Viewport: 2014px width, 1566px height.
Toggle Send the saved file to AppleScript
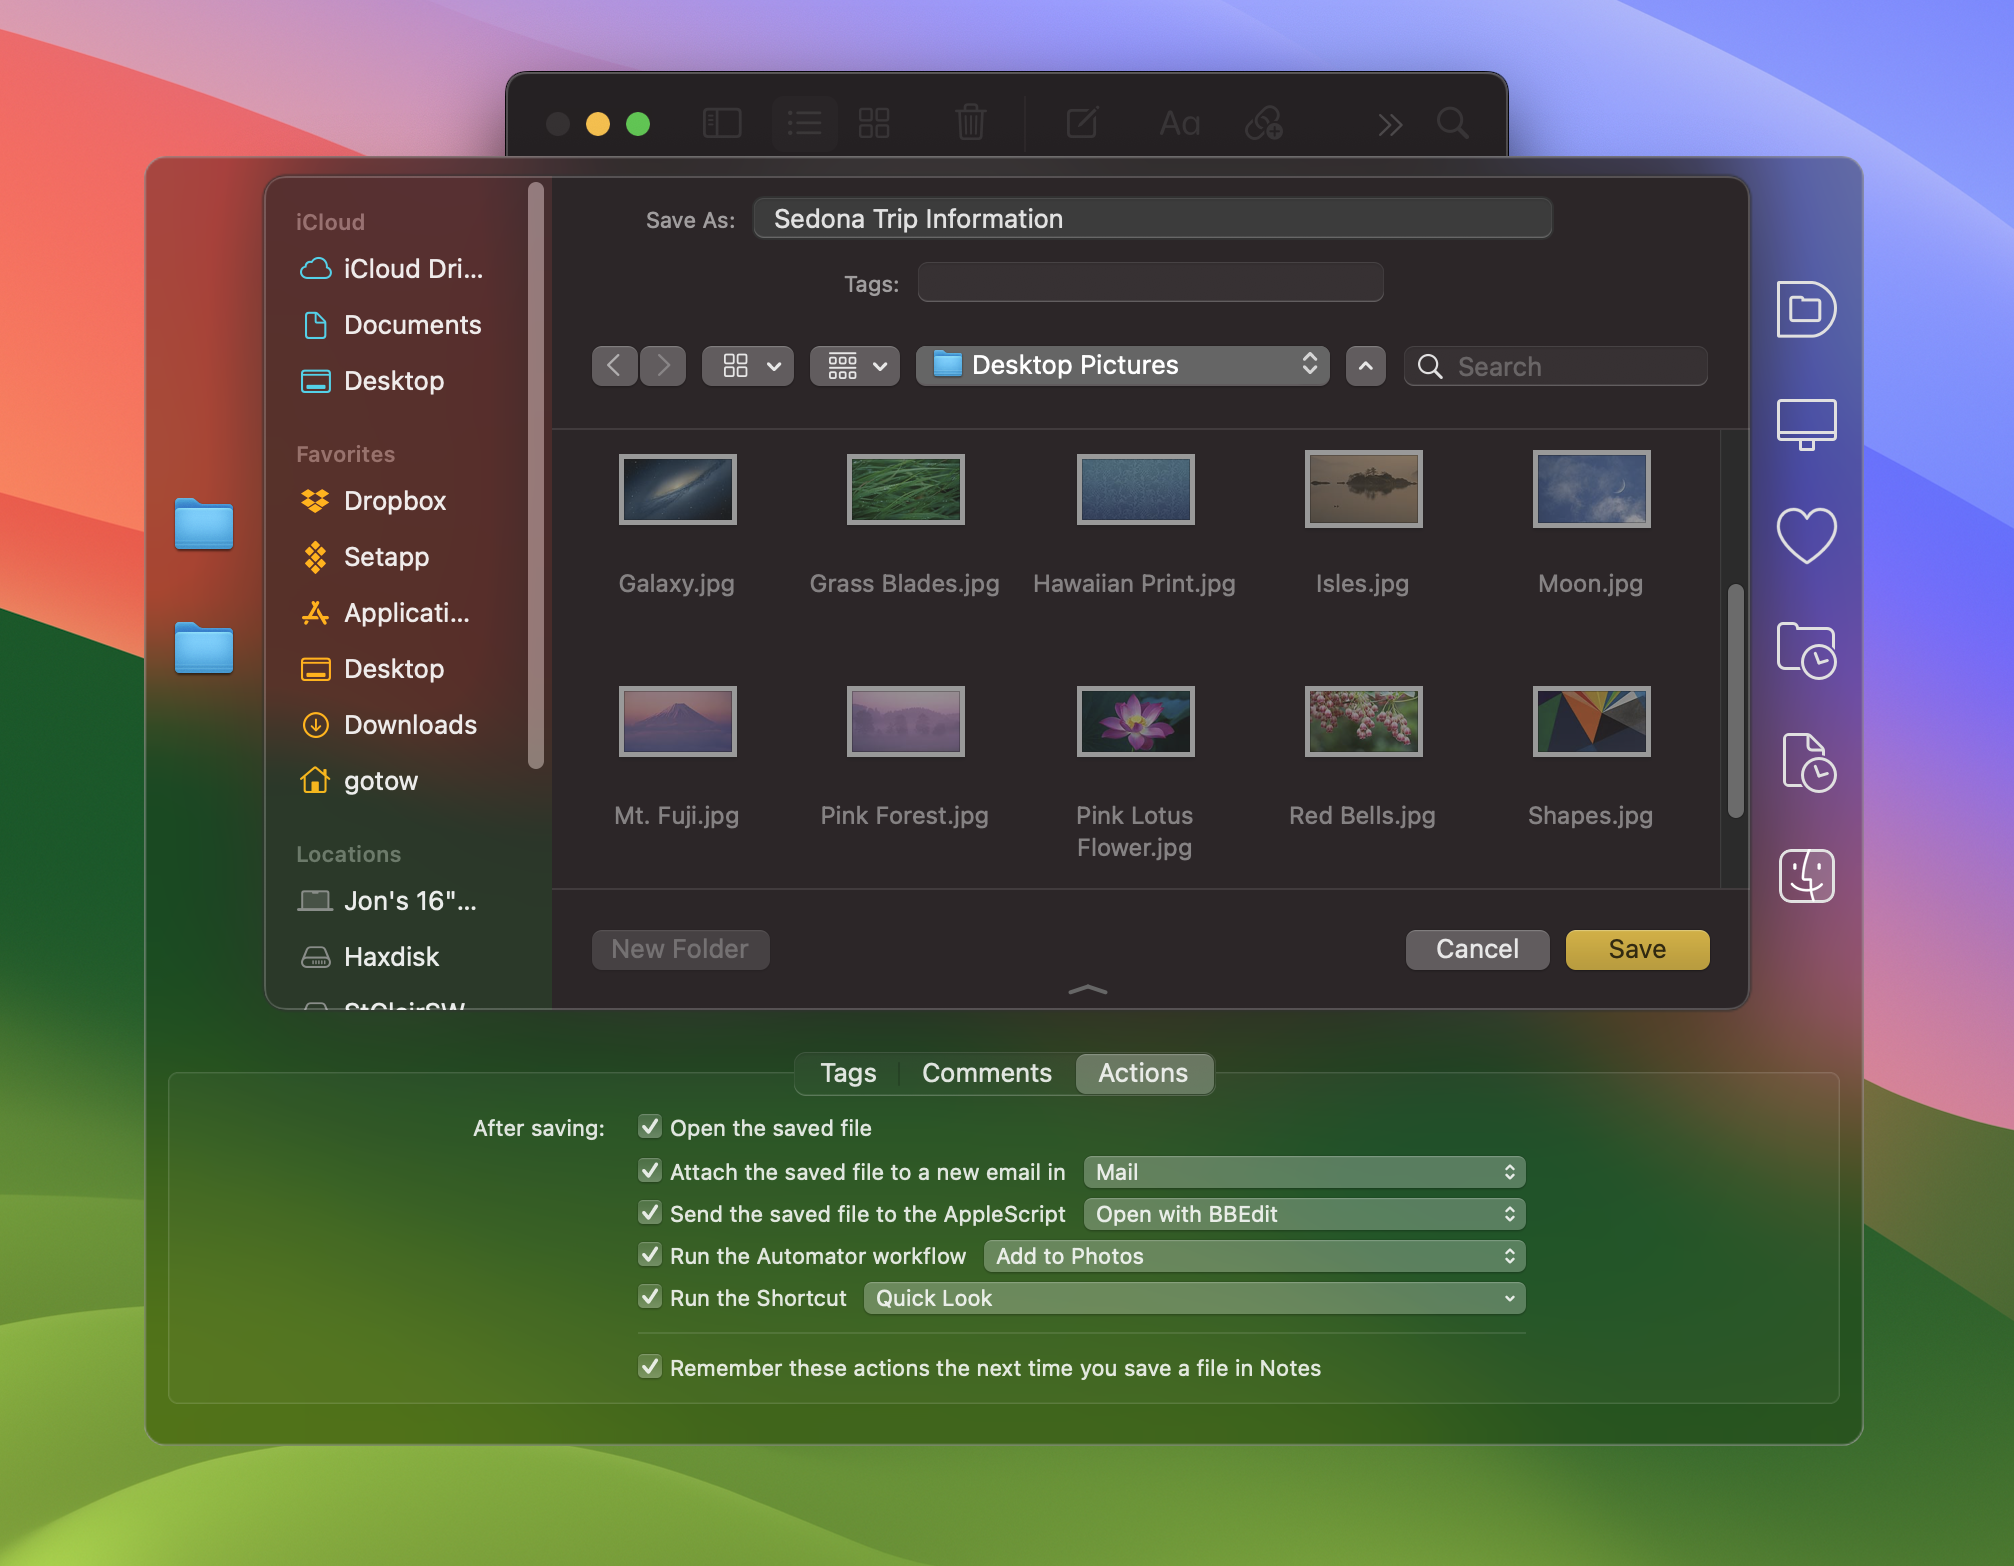click(x=650, y=1213)
